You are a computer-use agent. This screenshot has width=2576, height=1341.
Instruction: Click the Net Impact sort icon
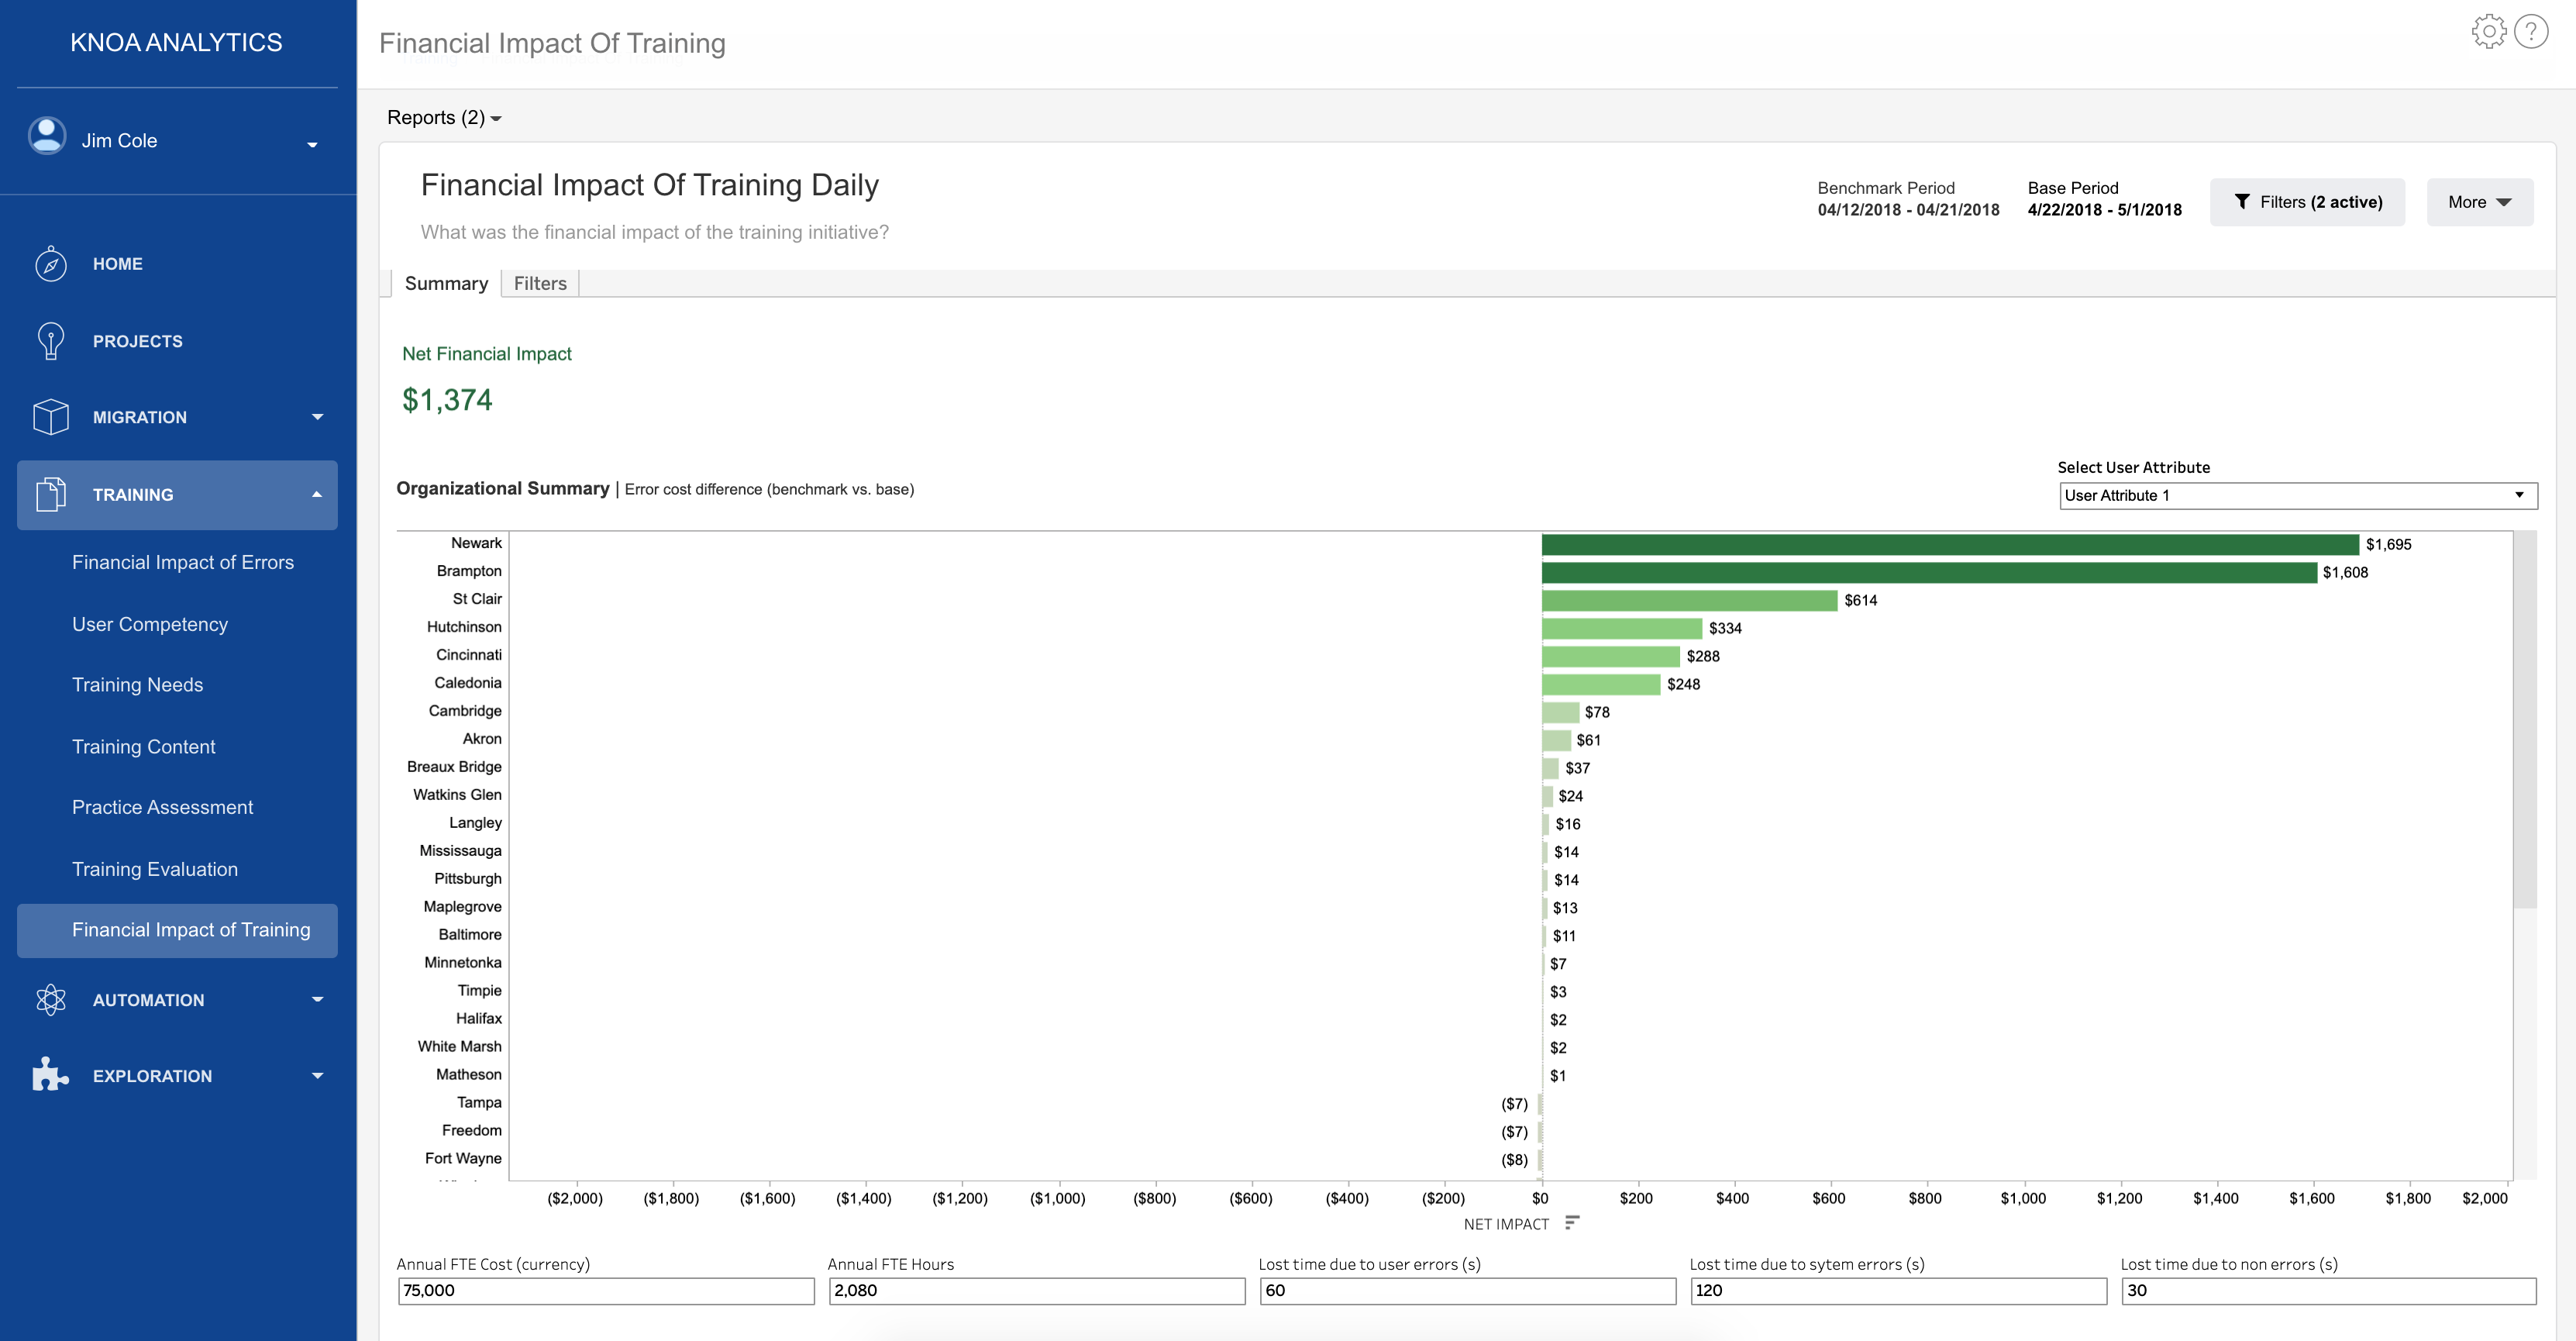(1572, 1223)
